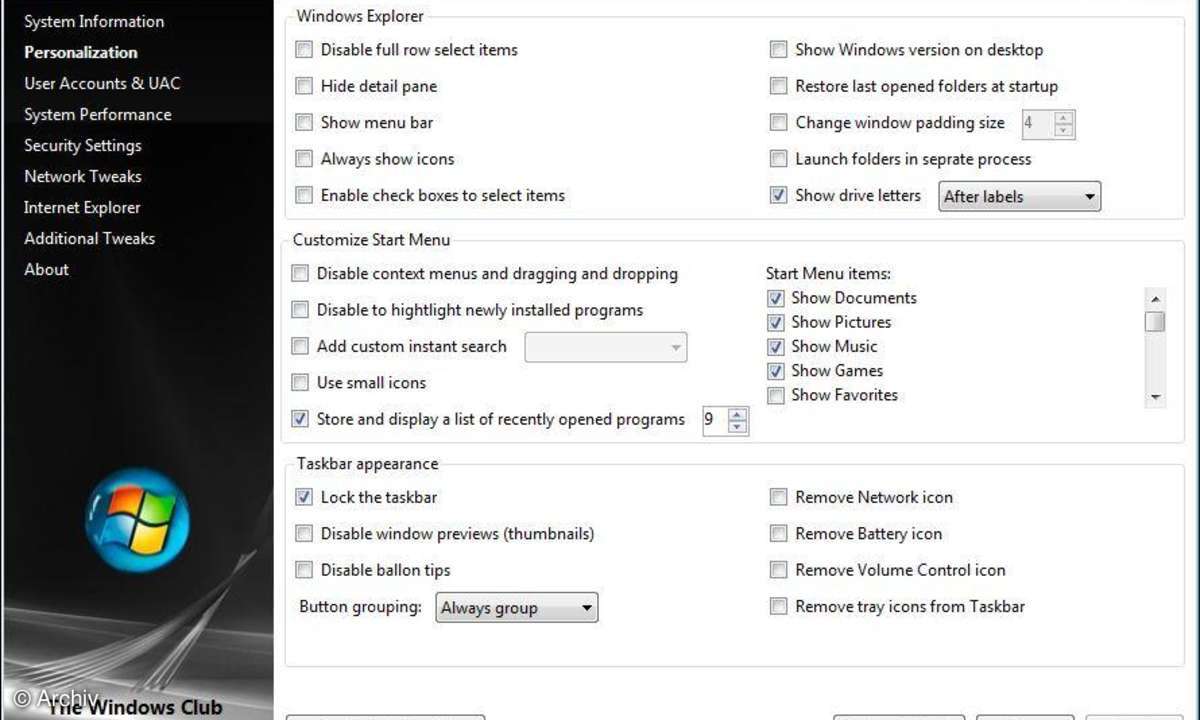Click the Windows logo orb in sidebar
Image resolution: width=1200 pixels, height=720 pixels.
[x=137, y=520]
